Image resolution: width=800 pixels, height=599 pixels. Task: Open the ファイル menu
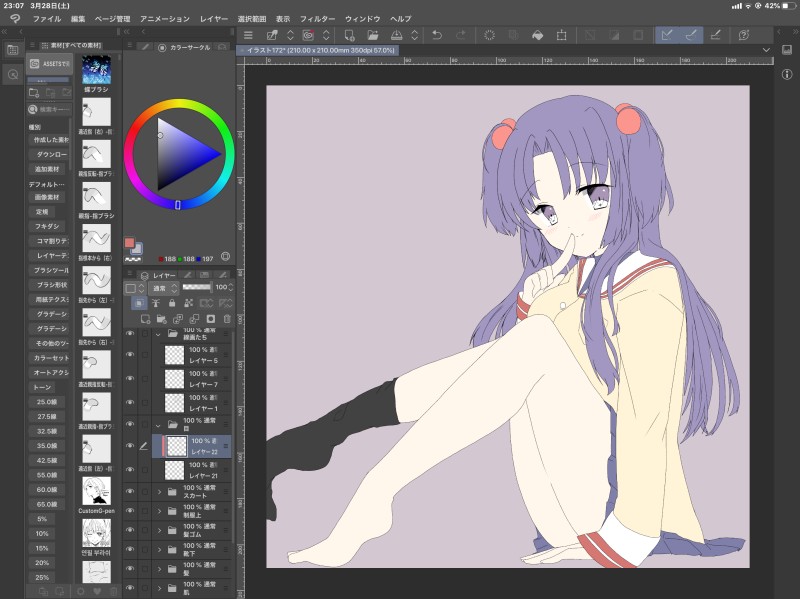pos(47,19)
